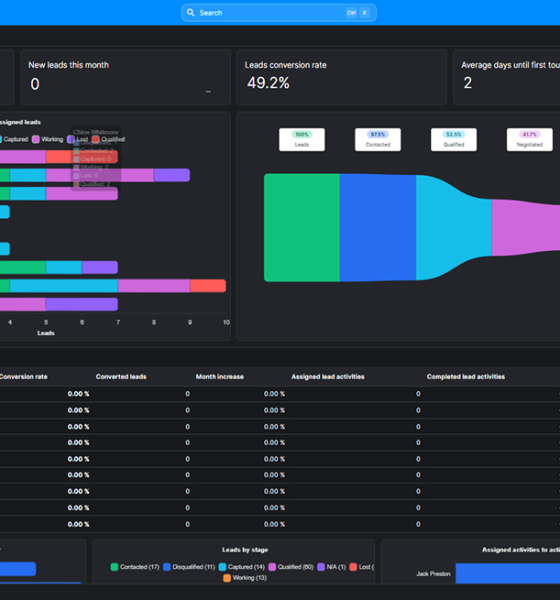Click the magenta Negotiated funnel segment
This screenshot has height=600, width=560.
coord(526,228)
